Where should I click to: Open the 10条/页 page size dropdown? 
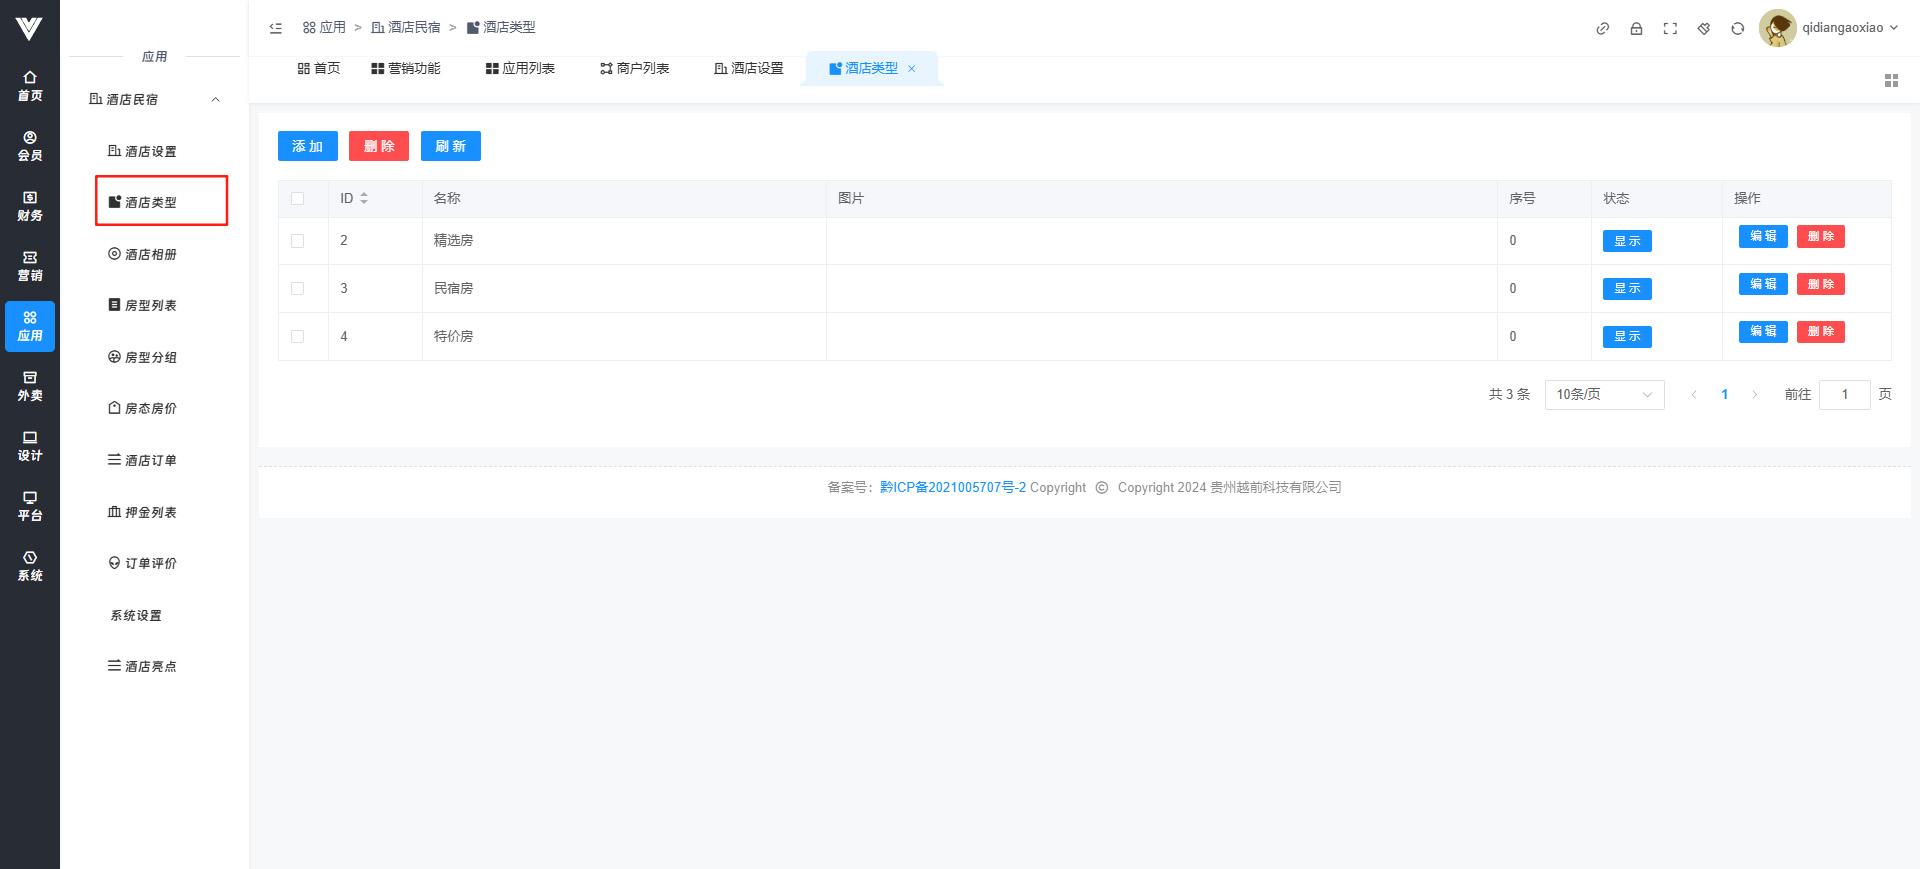[1604, 395]
